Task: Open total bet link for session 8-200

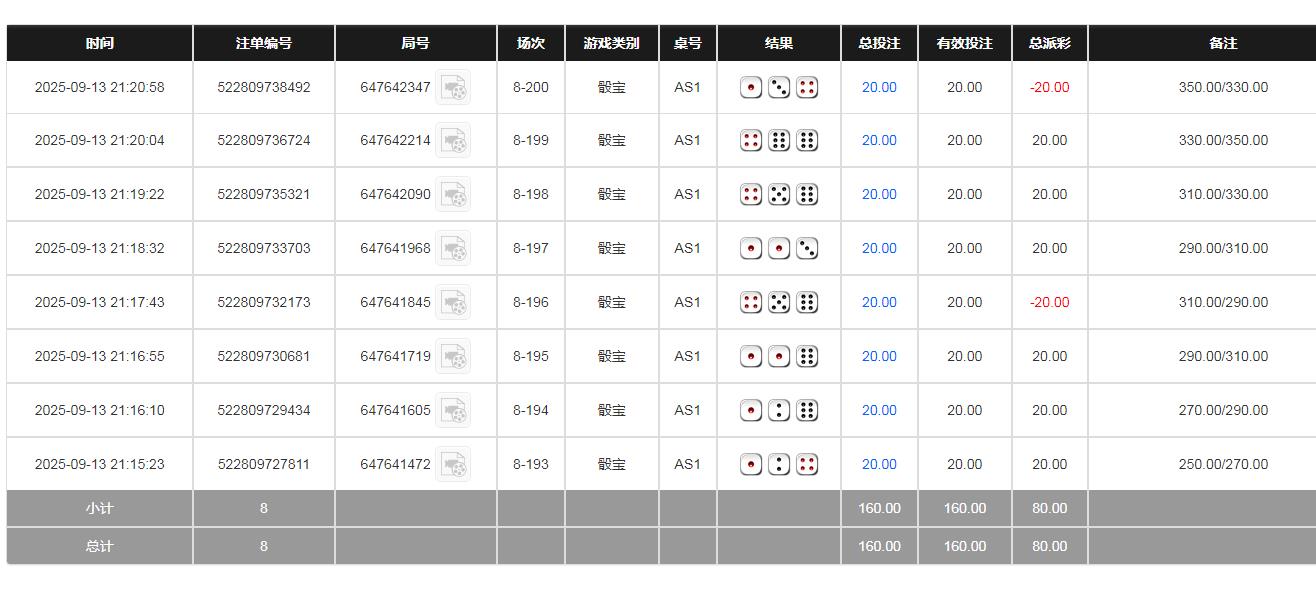Action: click(x=879, y=88)
